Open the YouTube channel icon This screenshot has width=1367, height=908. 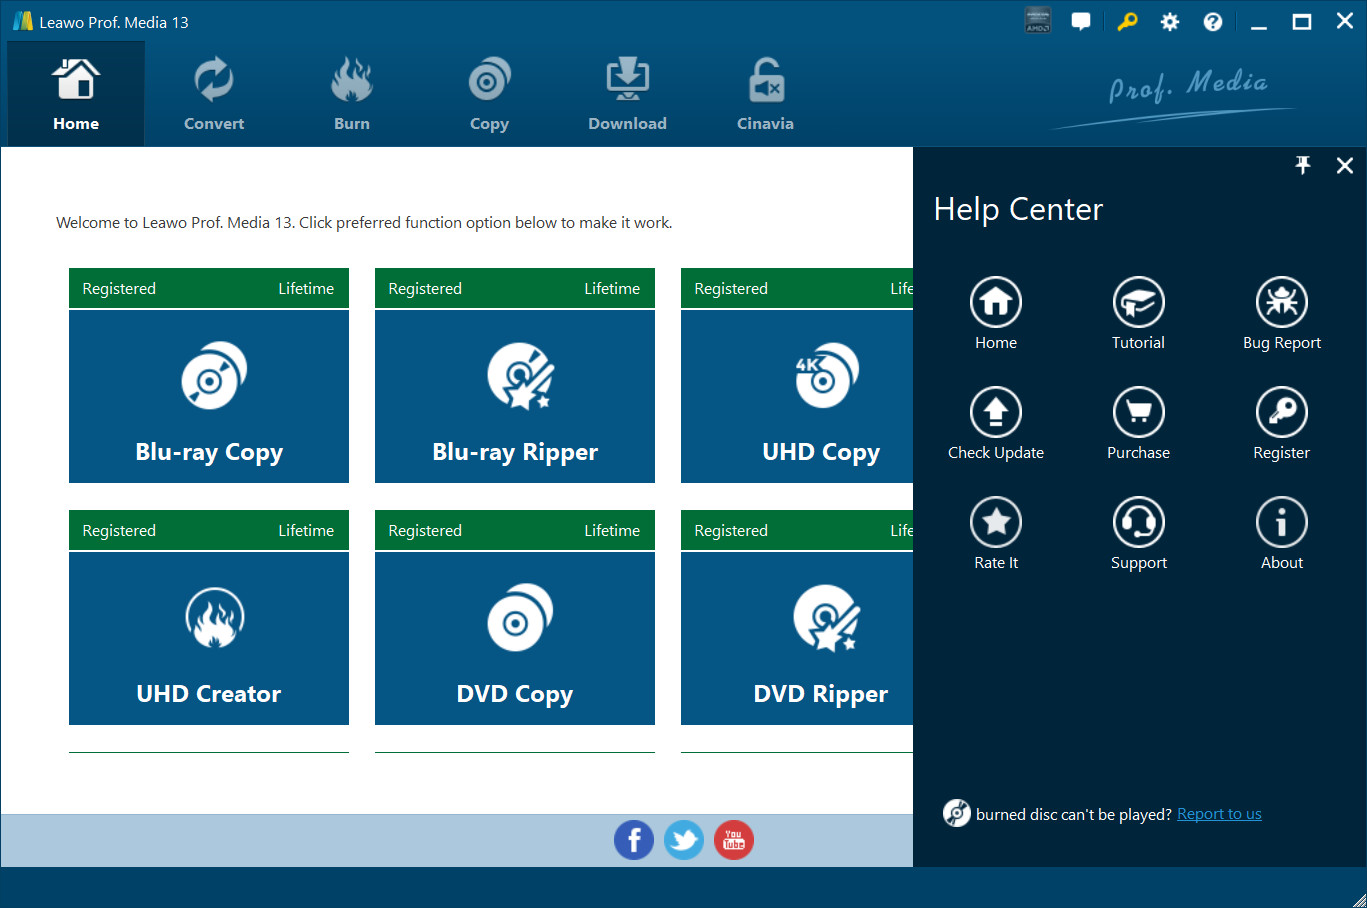(733, 840)
